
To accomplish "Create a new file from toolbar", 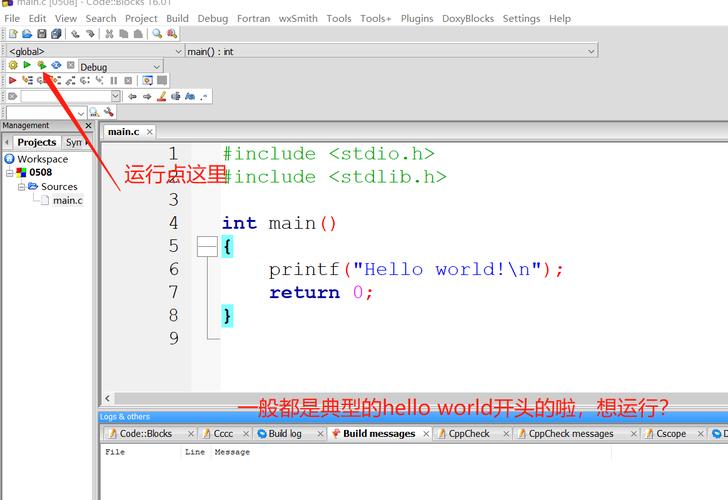I will point(13,34).
